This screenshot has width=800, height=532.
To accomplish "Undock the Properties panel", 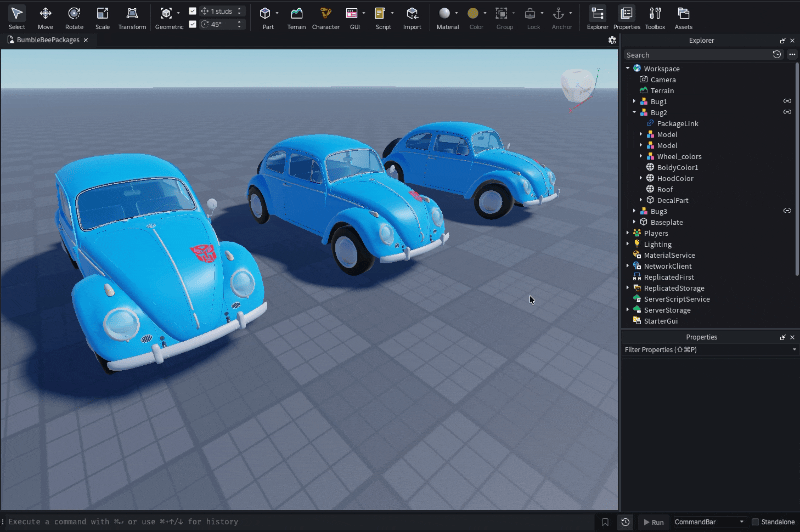I will tap(783, 337).
